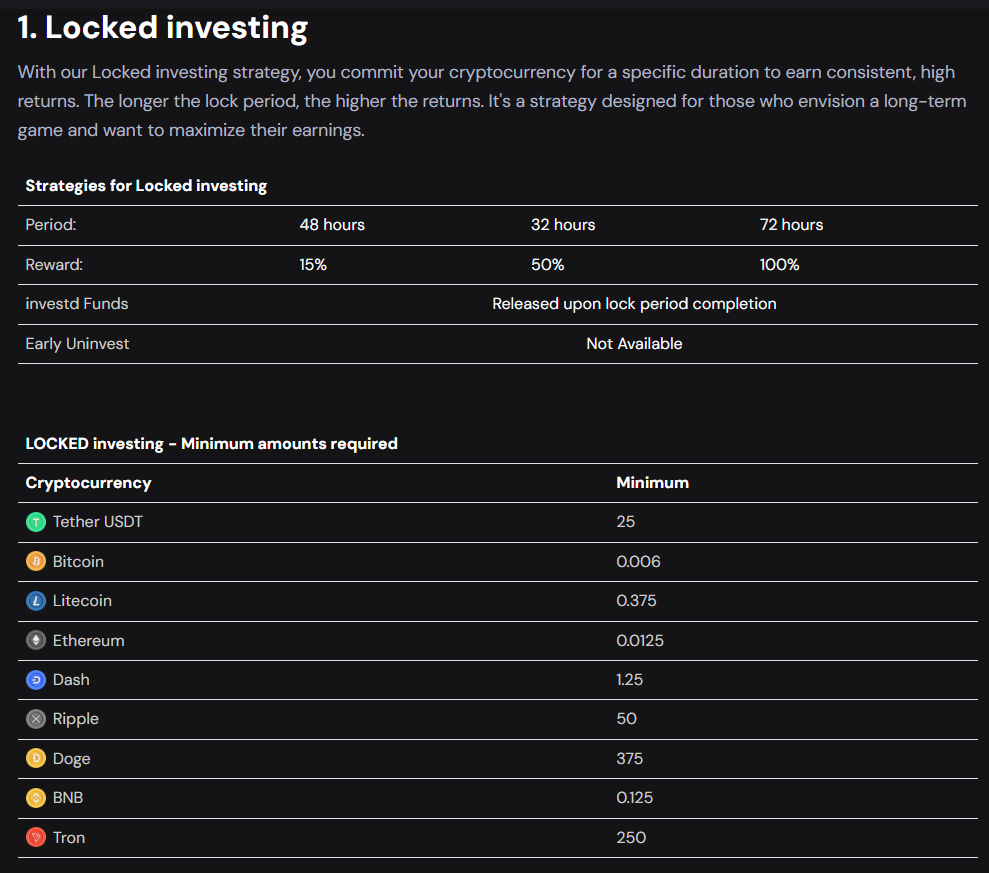
Task: Select the 48 hours period cell
Action: [x=332, y=225]
